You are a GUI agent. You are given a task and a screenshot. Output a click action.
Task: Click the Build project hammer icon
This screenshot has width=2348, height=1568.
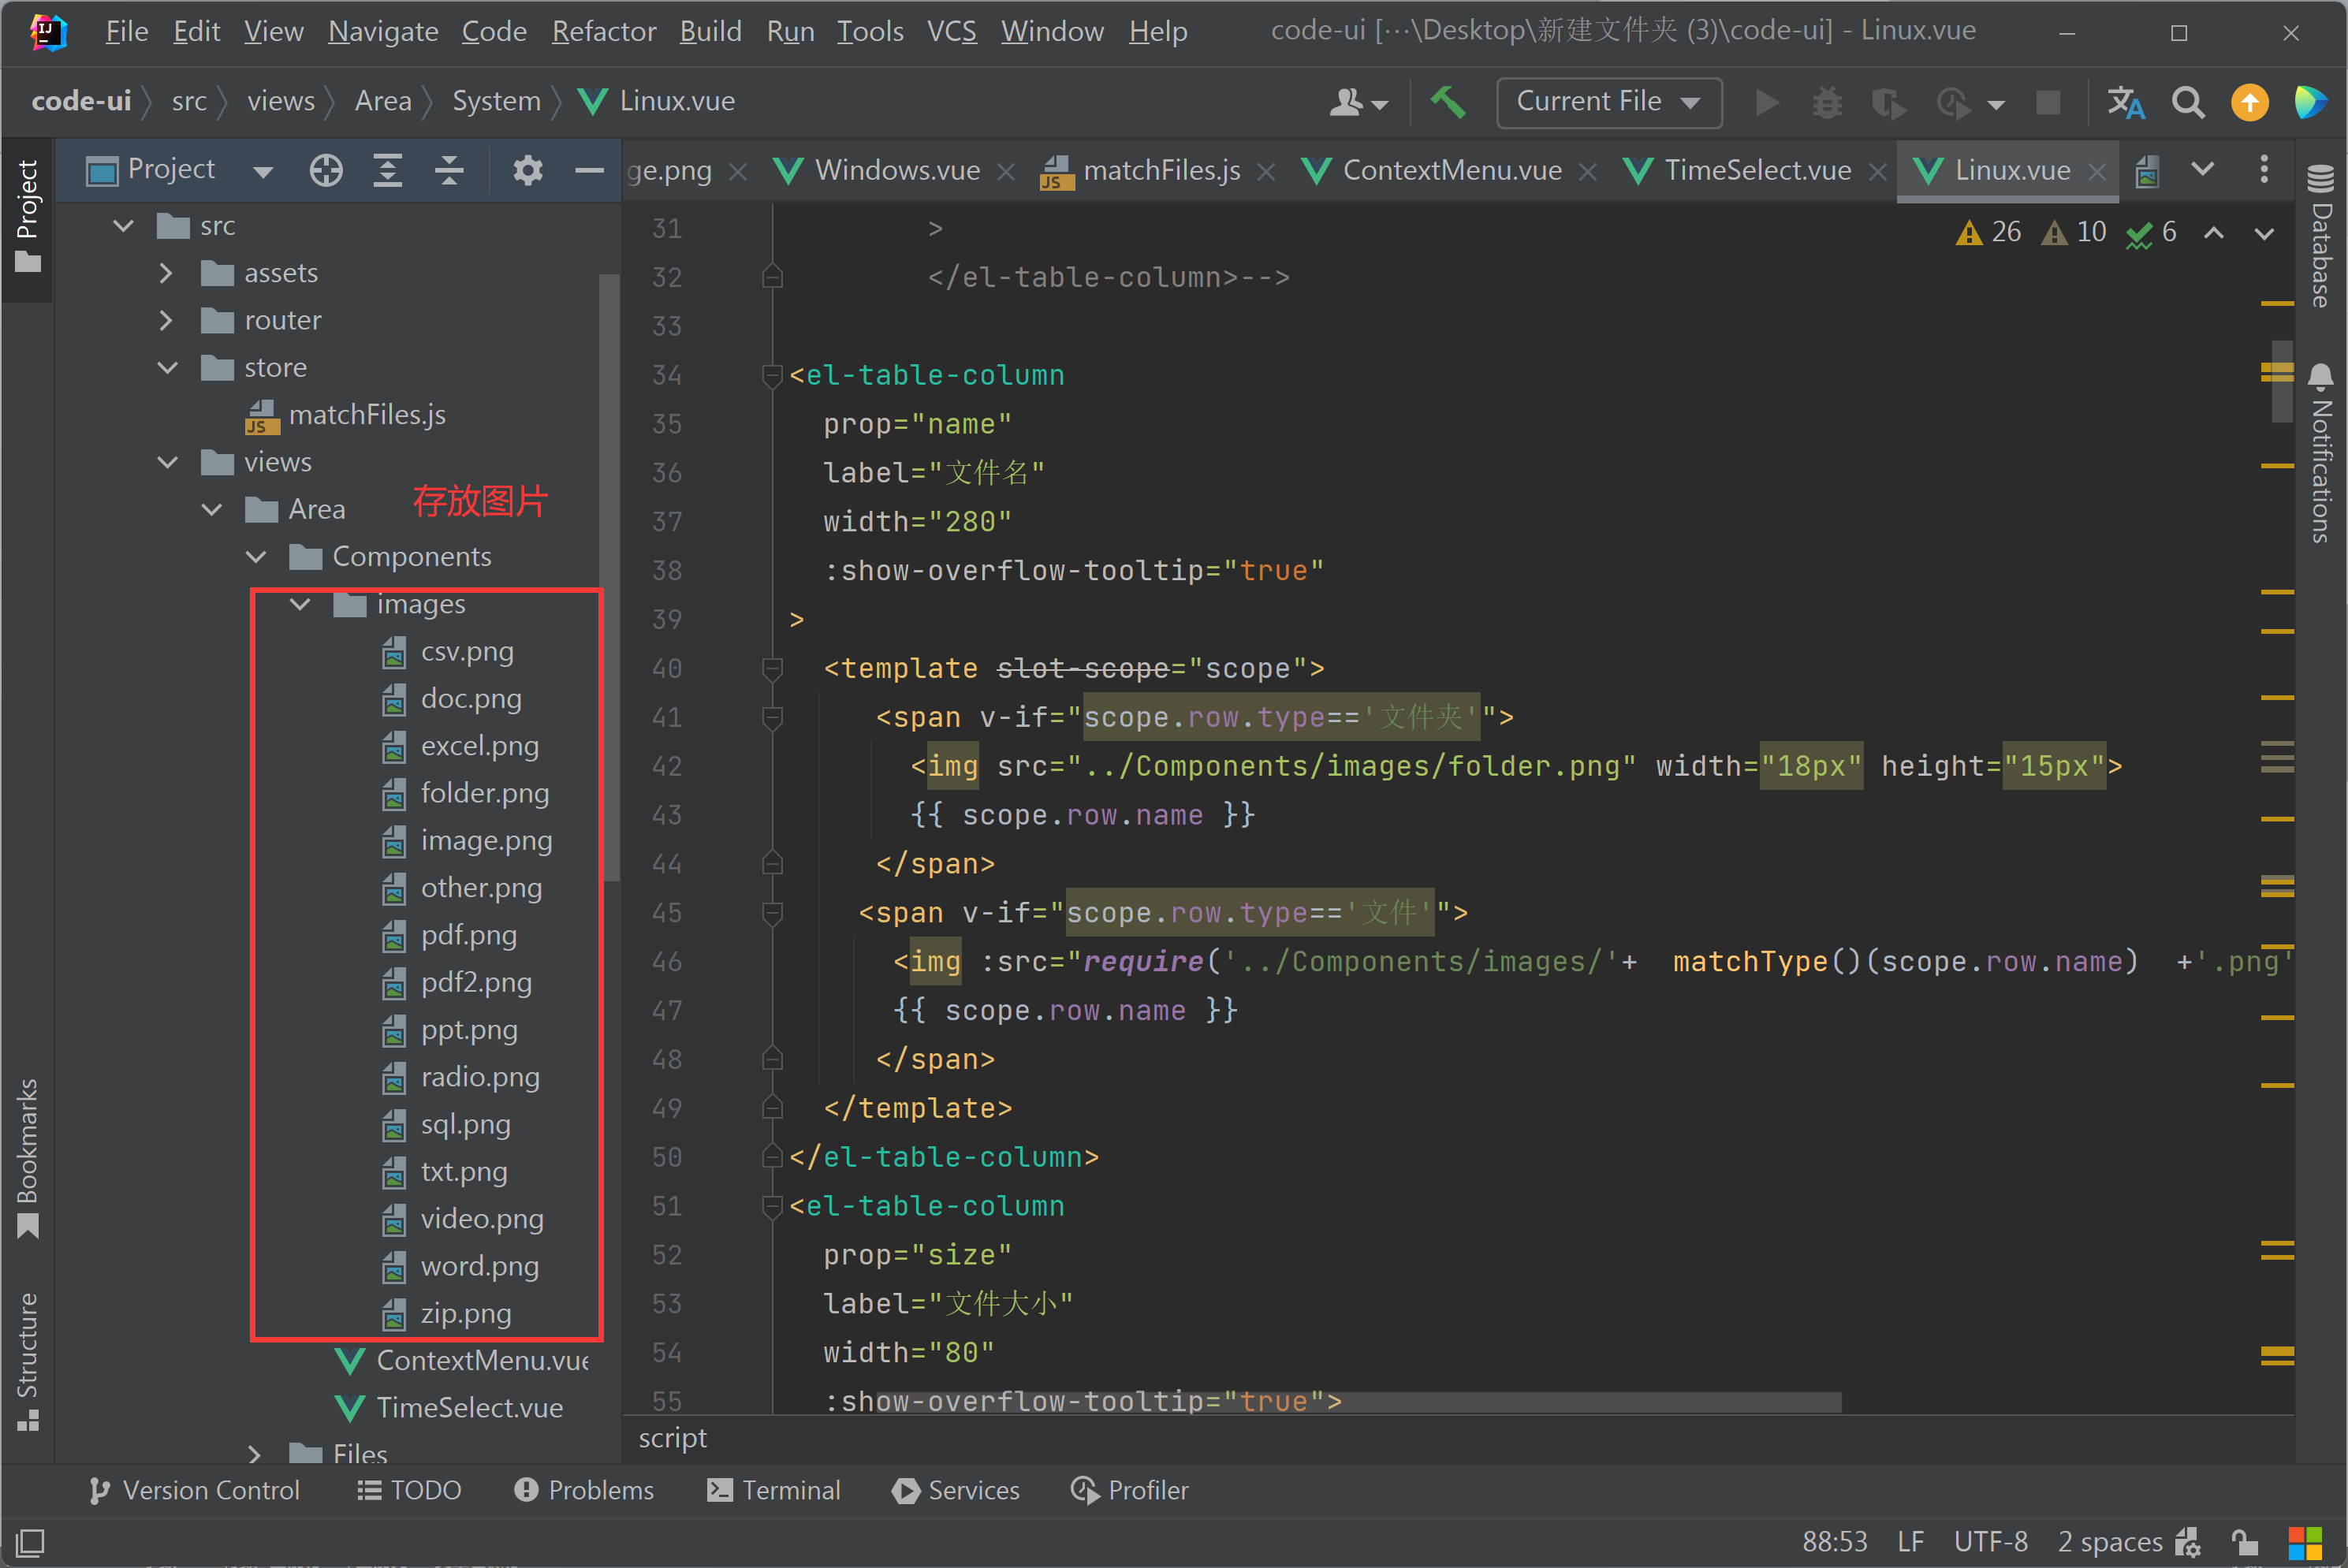click(1447, 102)
